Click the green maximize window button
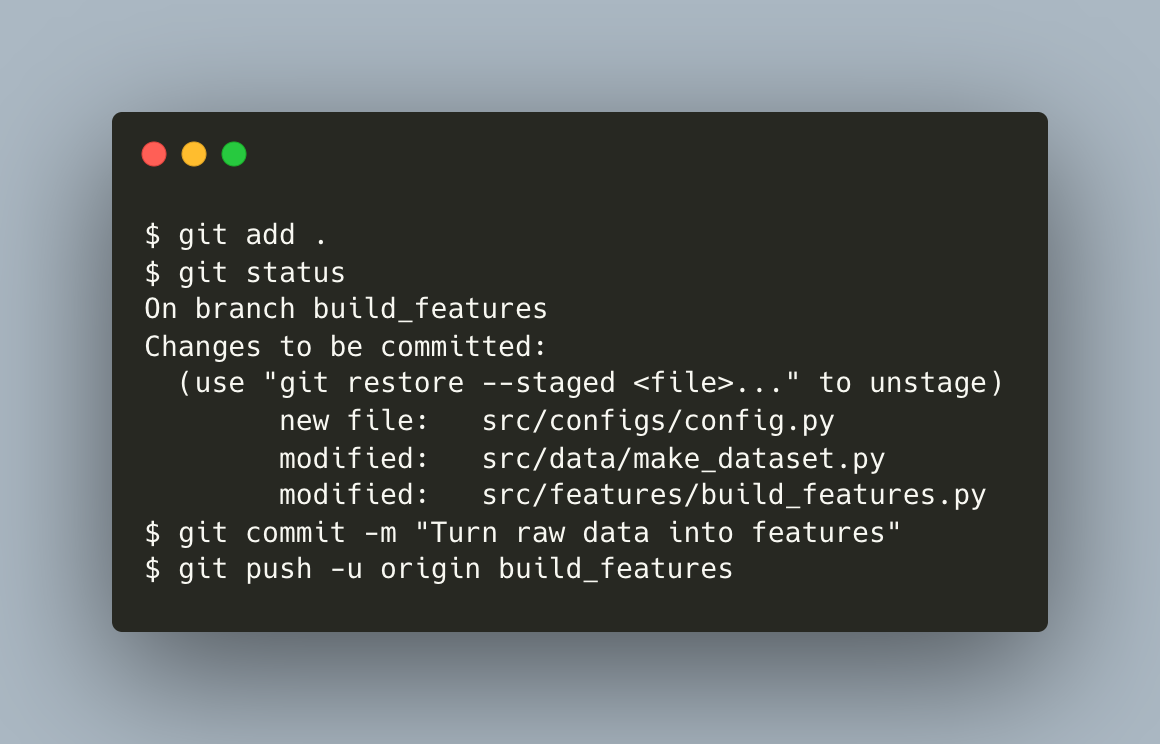Image resolution: width=1160 pixels, height=744 pixels. pos(234,154)
